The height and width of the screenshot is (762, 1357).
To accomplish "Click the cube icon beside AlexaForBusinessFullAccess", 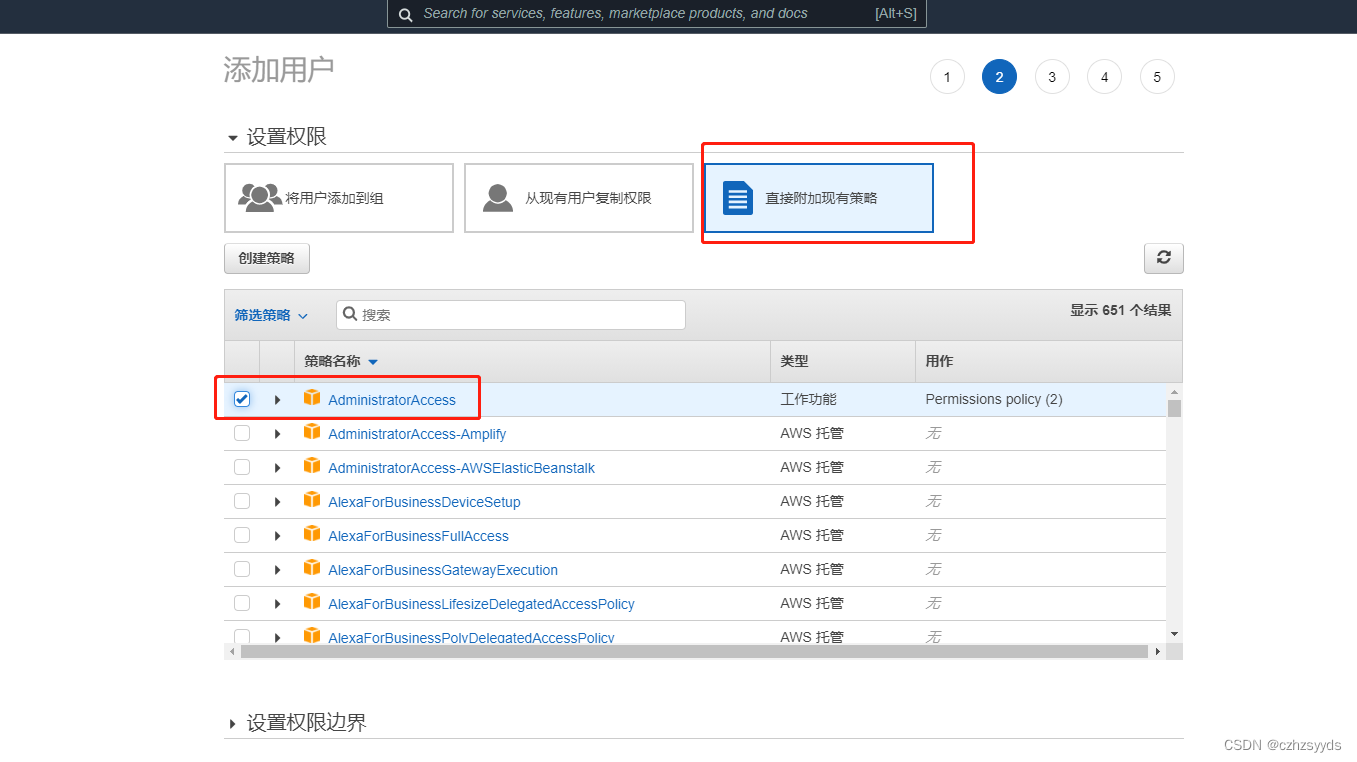I will (312, 535).
